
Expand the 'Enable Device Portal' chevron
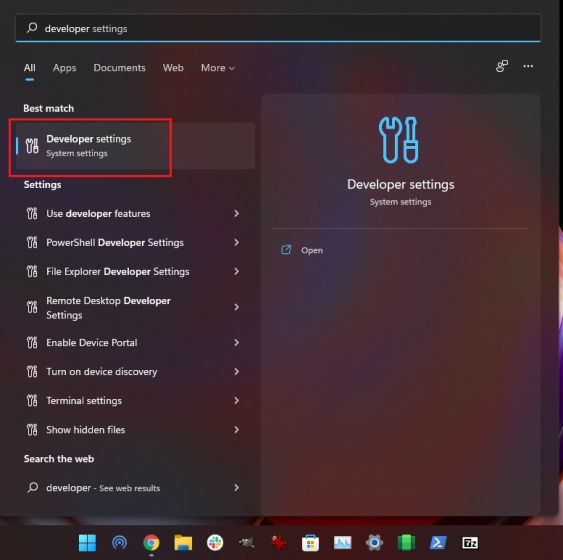[x=236, y=343]
